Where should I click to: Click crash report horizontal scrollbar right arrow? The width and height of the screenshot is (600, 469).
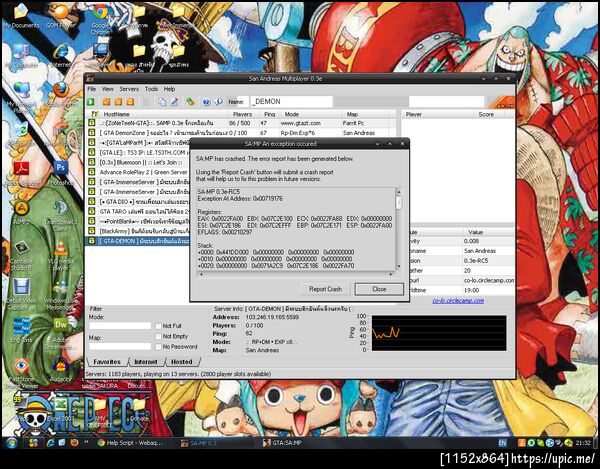click(x=391, y=274)
